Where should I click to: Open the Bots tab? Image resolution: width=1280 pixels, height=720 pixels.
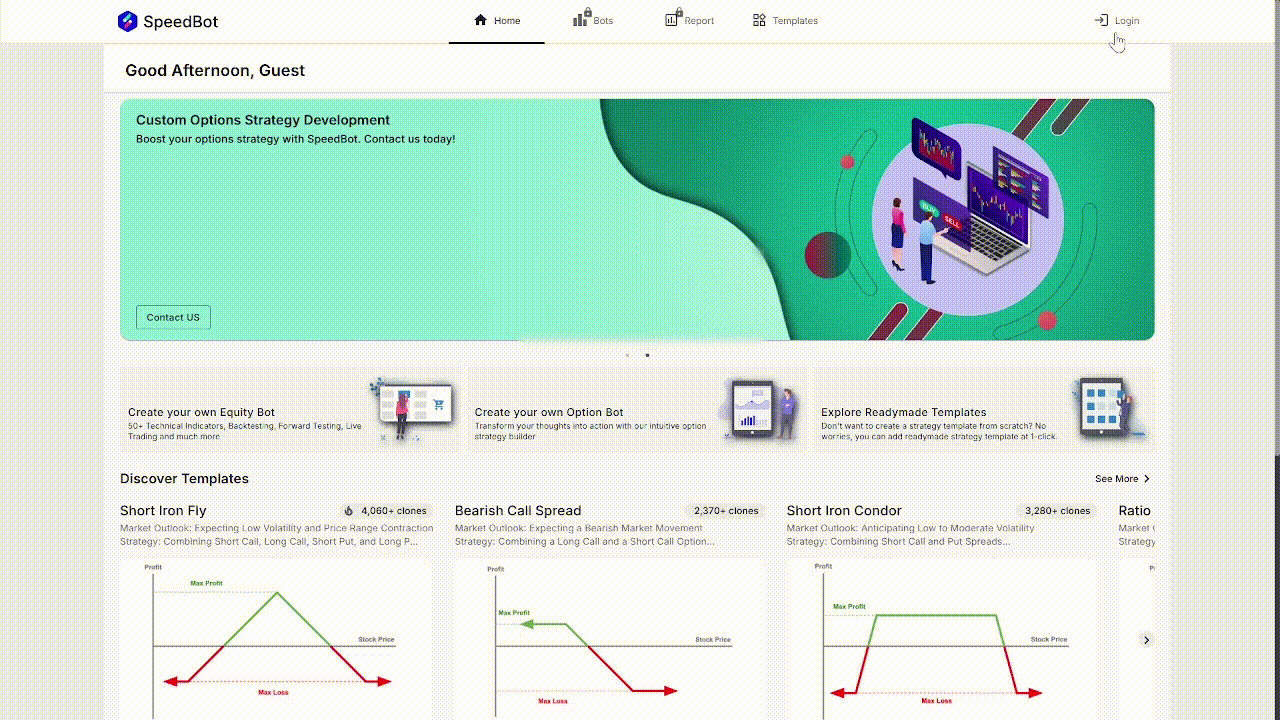tap(593, 21)
